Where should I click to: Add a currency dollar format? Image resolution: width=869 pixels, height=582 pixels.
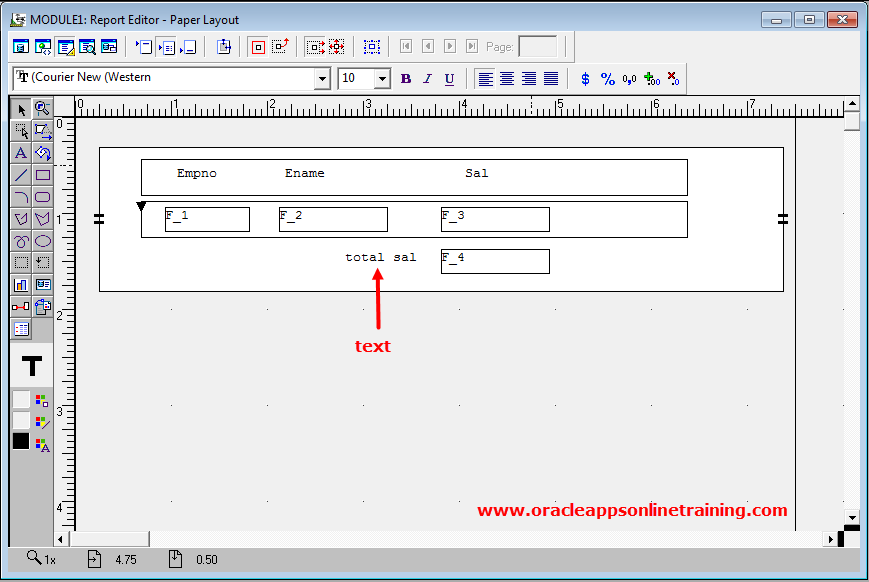(586, 79)
